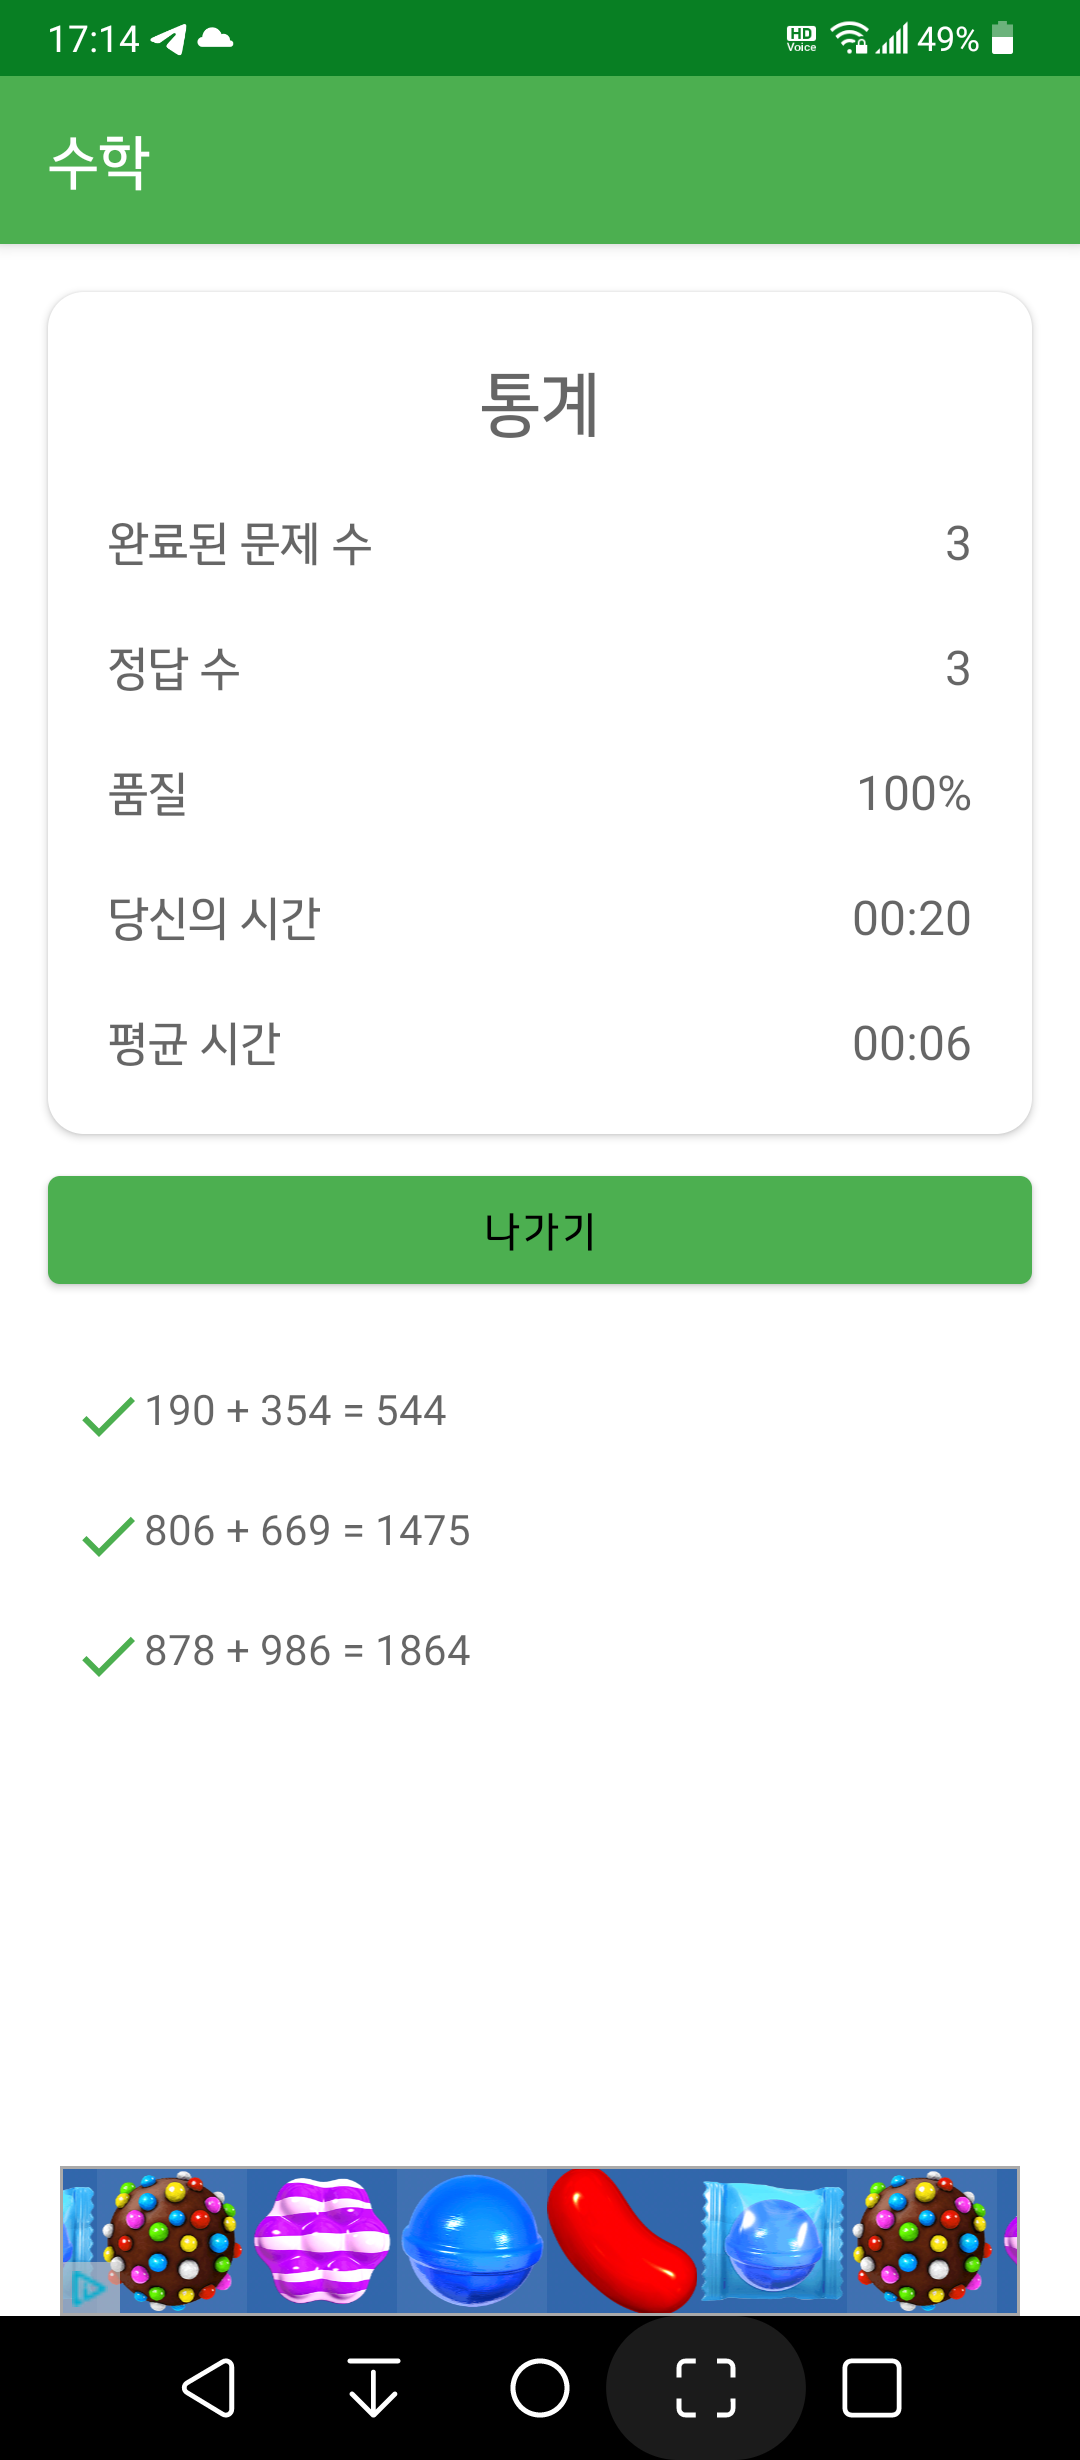The width and height of the screenshot is (1080, 2460).
Task: Tap the checkmark beside 190 + 354
Action: 108,1415
